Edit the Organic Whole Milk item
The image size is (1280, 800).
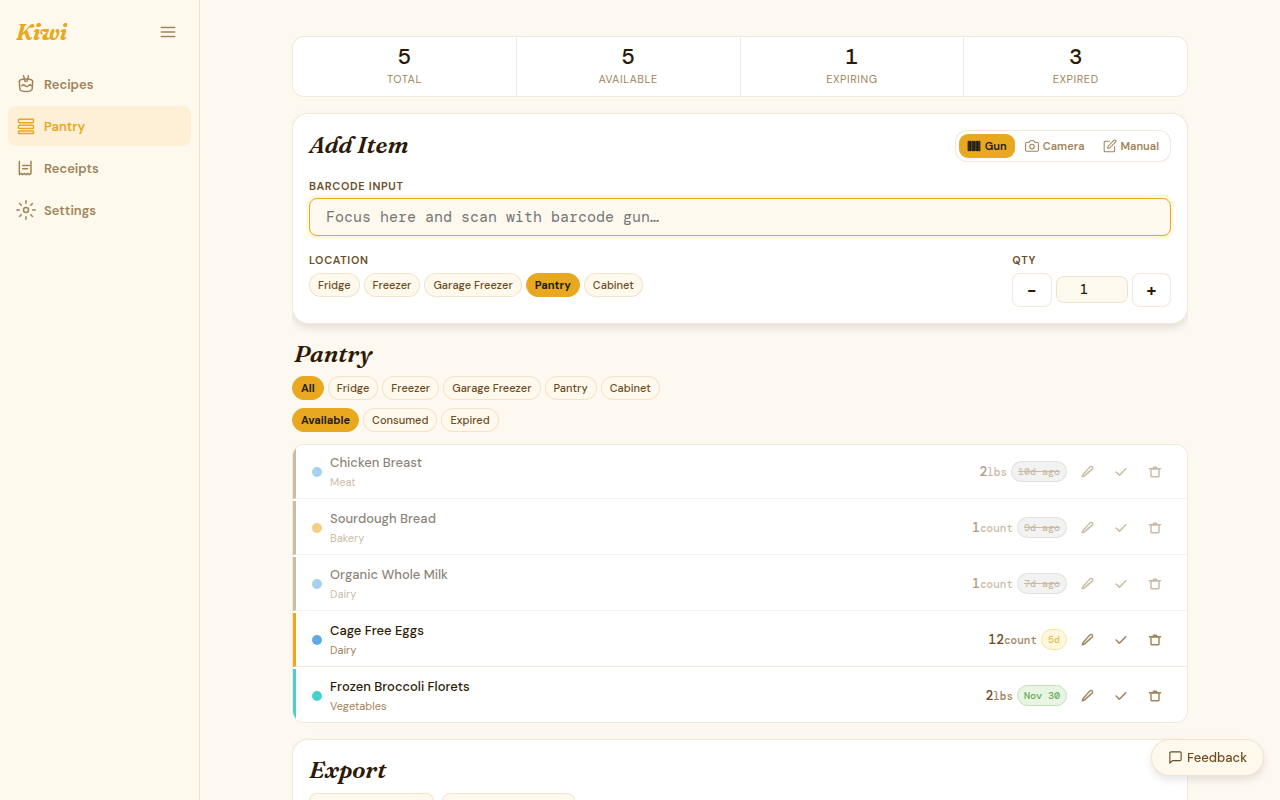tap(1087, 584)
